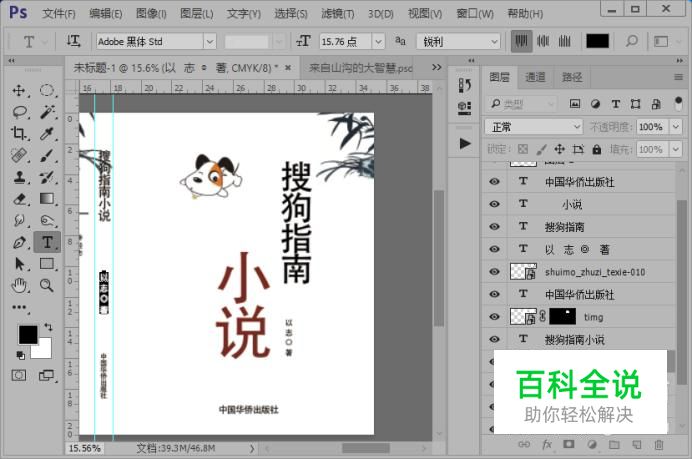
Task: Select the Eyedropper tool
Action: [x=47, y=133]
